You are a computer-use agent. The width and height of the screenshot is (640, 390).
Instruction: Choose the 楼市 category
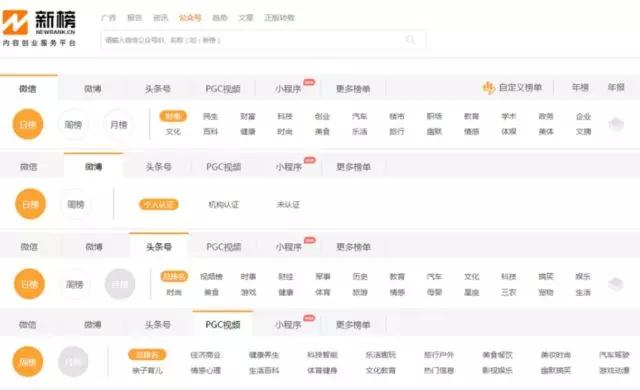tap(397, 116)
